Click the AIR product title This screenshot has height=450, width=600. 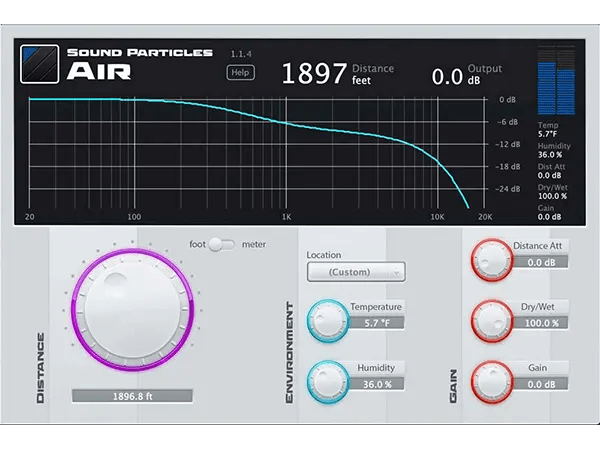(99, 72)
